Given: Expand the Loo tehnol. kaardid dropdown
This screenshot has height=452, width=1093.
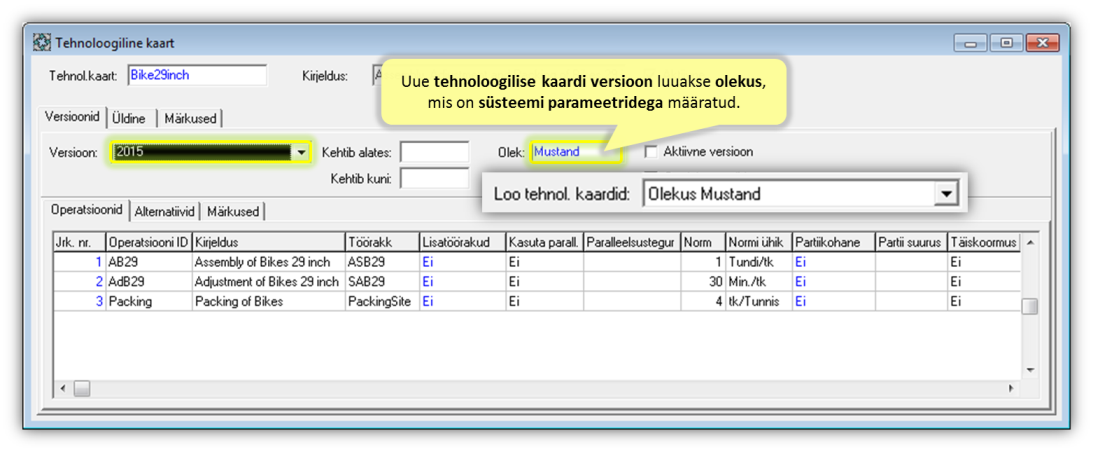Looking at the screenshot, I should [945, 194].
